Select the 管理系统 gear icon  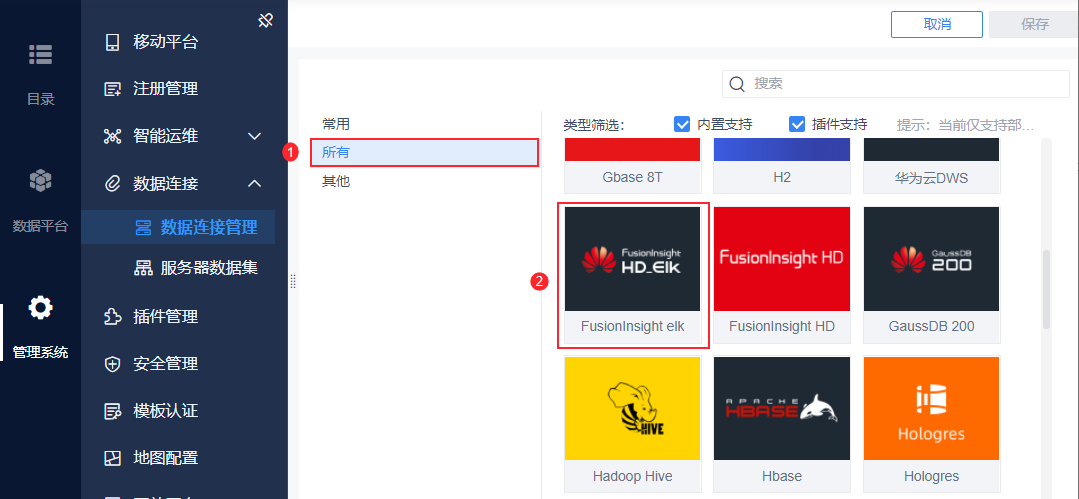pos(40,307)
